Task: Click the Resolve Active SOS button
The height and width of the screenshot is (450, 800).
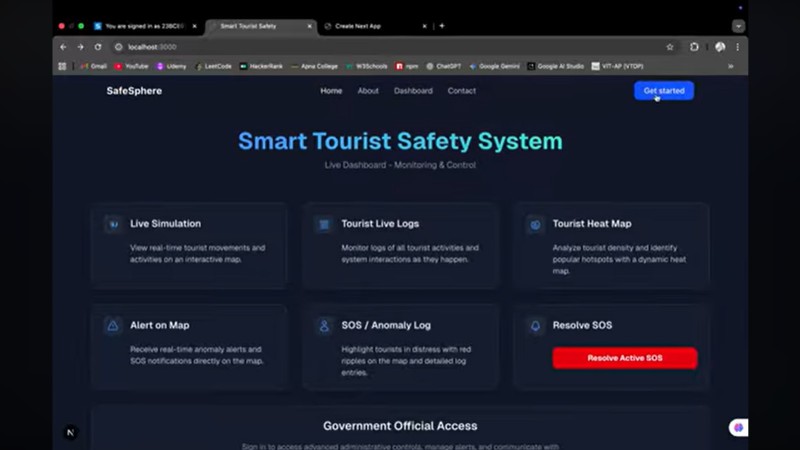Action: click(624, 358)
